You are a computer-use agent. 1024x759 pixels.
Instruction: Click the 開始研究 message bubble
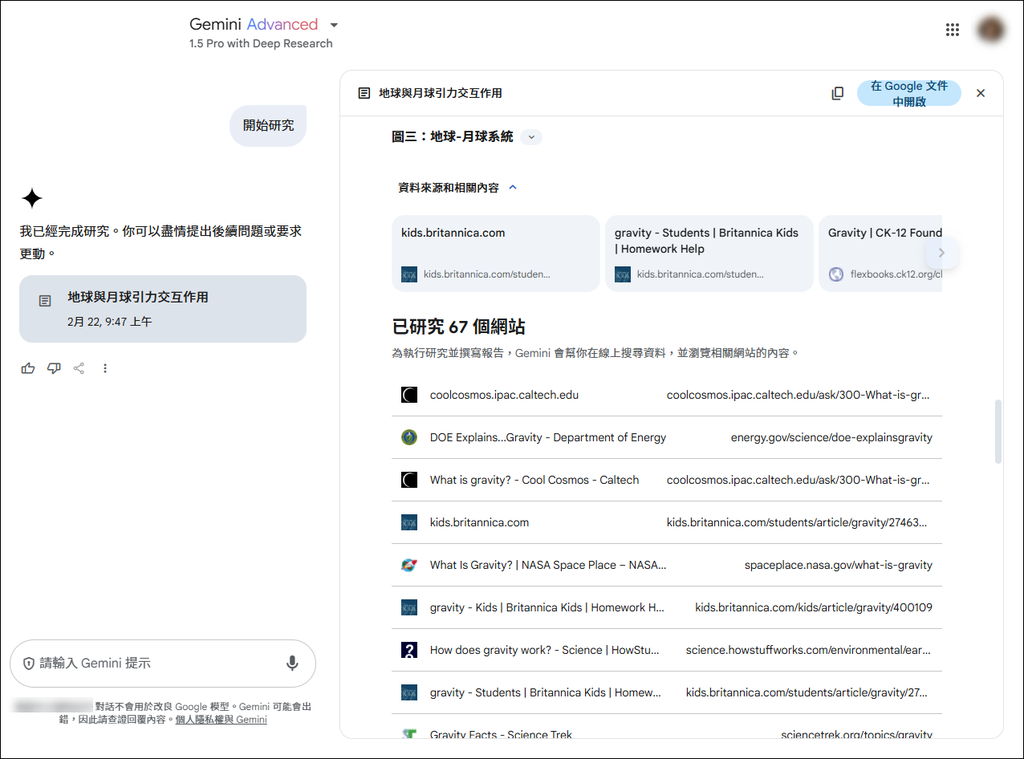[x=268, y=125]
